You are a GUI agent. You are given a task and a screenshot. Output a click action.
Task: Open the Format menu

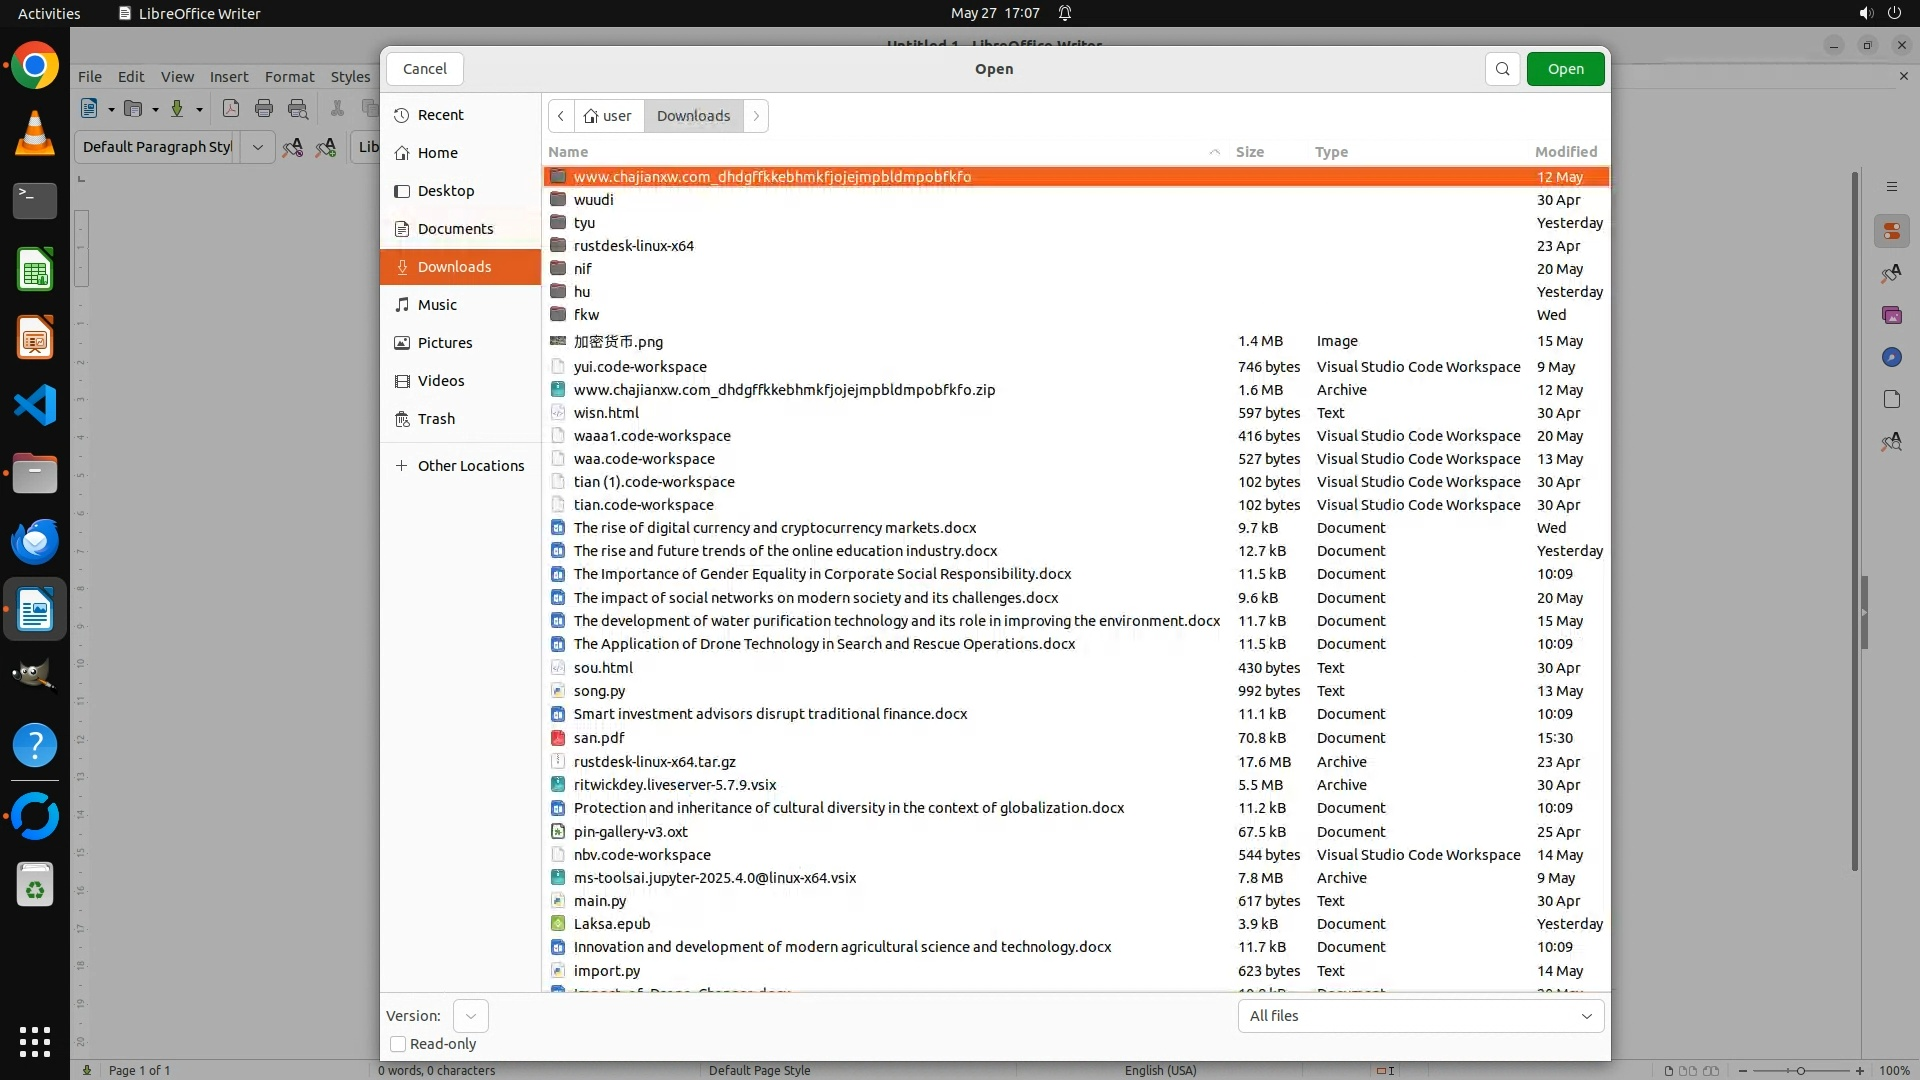coord(289,77)
